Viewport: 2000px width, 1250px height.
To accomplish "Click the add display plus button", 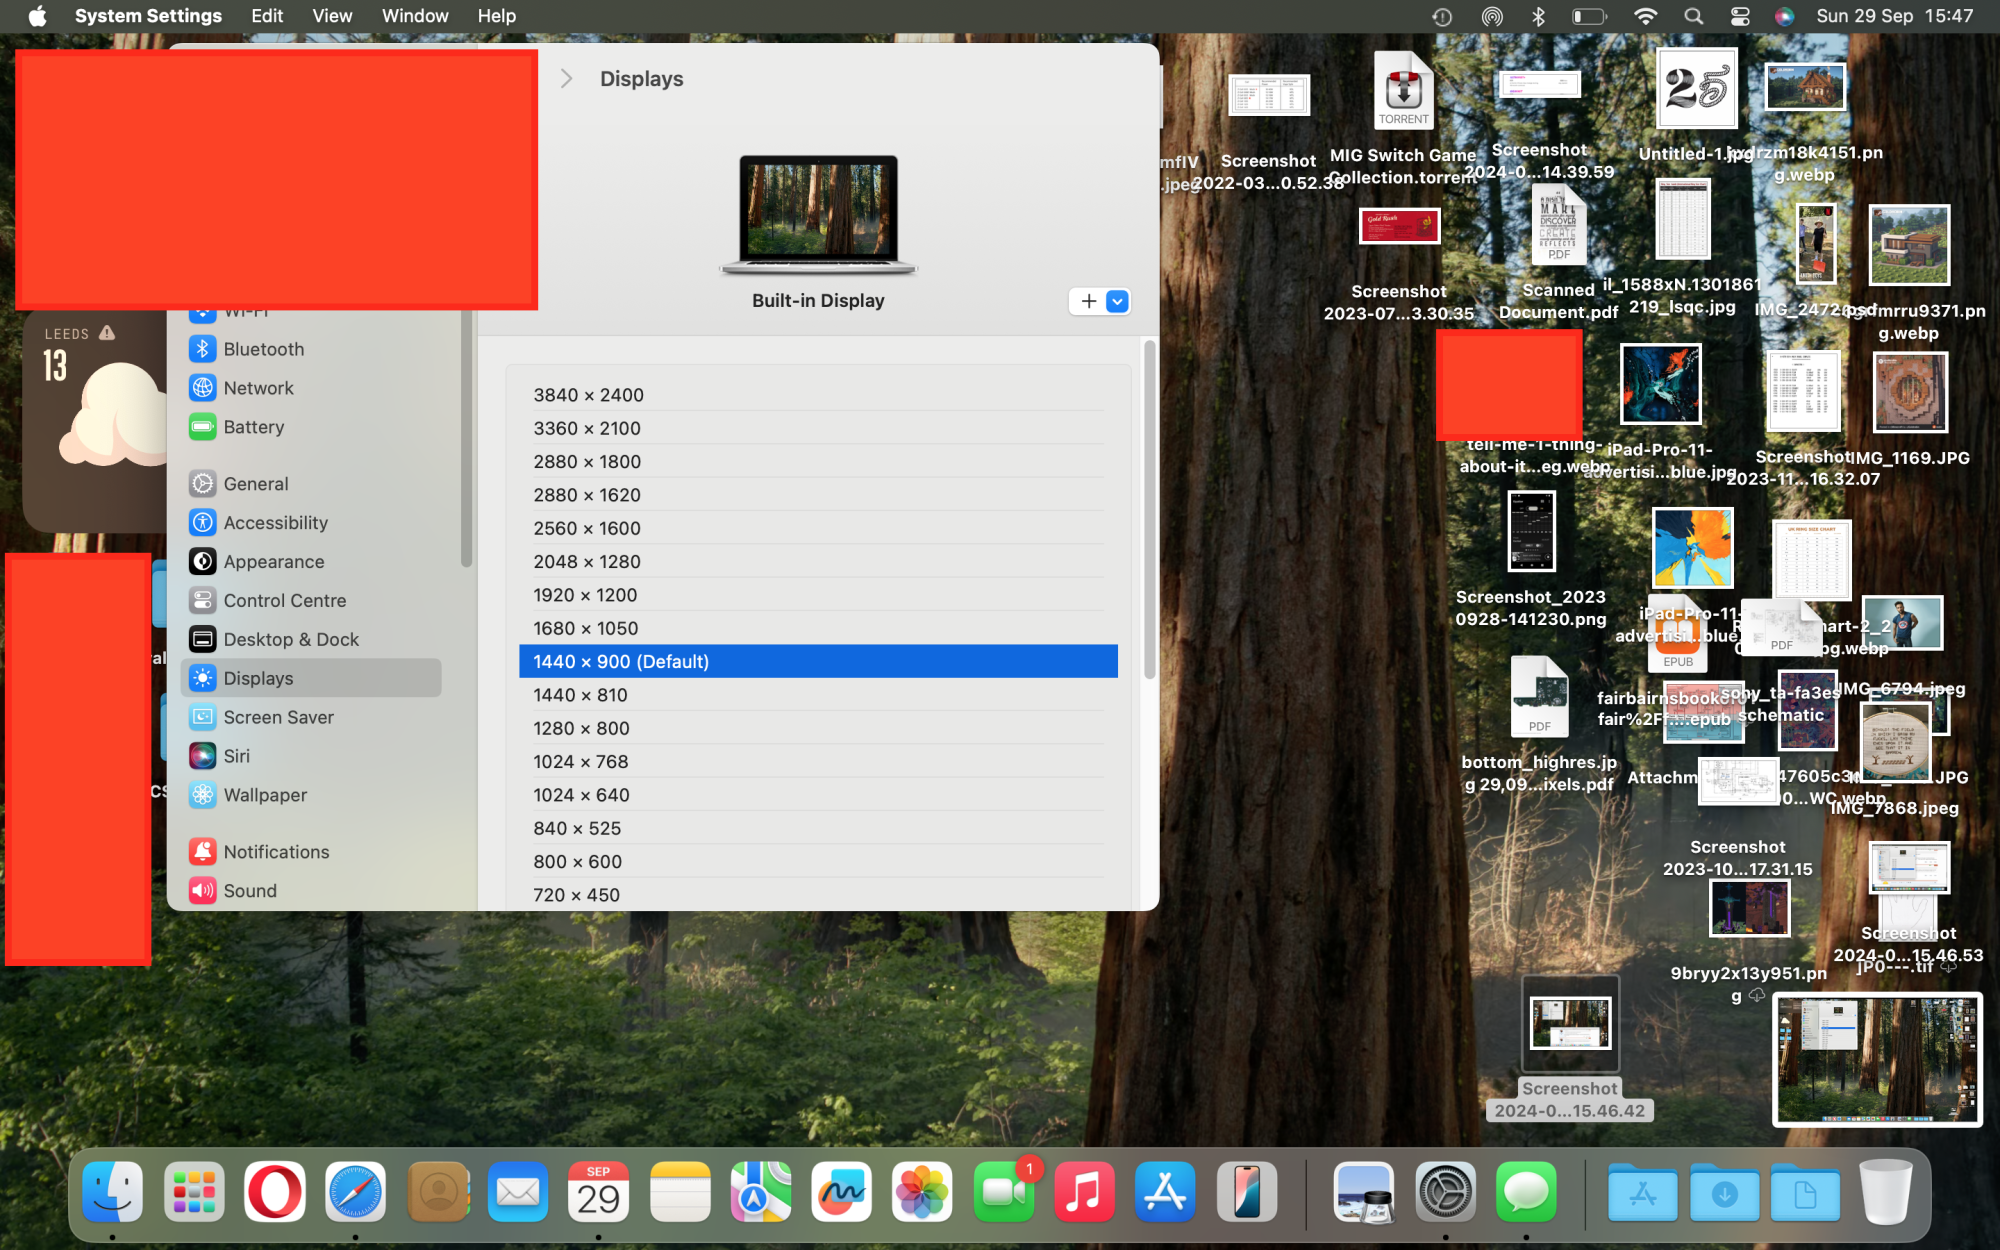I will coord(1089,301).
